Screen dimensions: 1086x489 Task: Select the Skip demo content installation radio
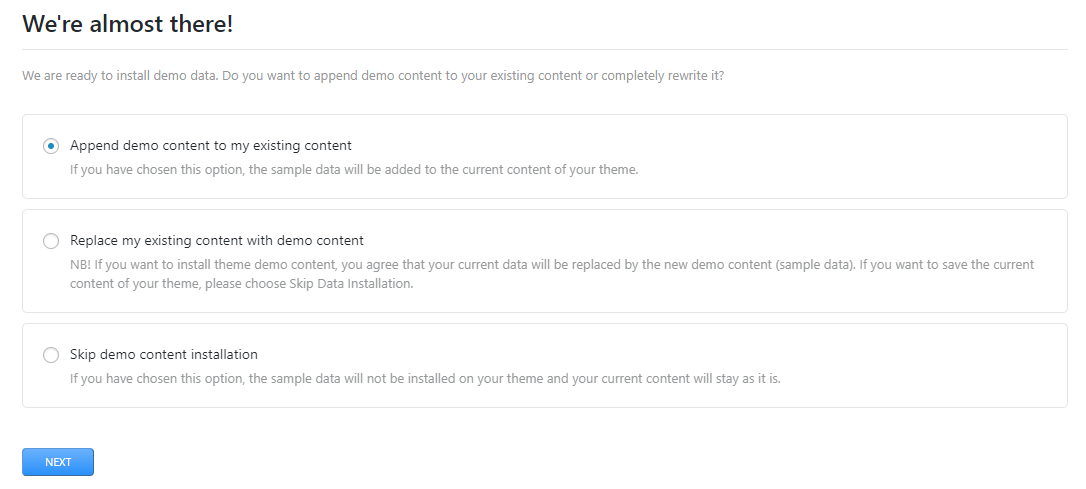(51, 355)
